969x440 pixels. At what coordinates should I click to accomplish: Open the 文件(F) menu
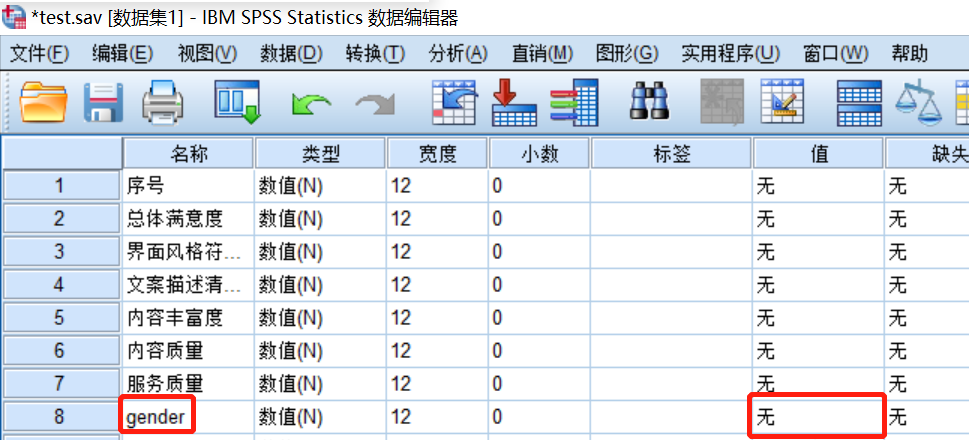(x=40, y=54)
